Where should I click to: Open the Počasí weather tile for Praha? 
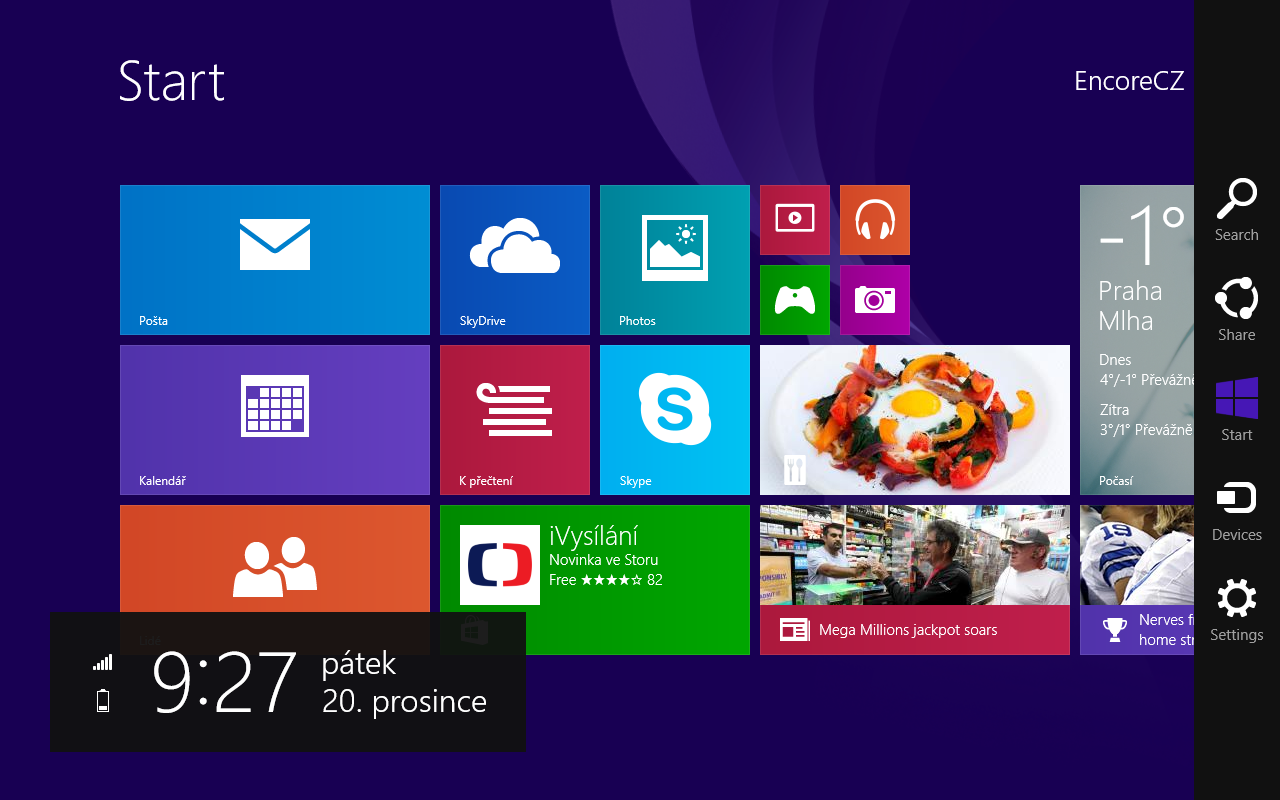(x=1137, y=340)
